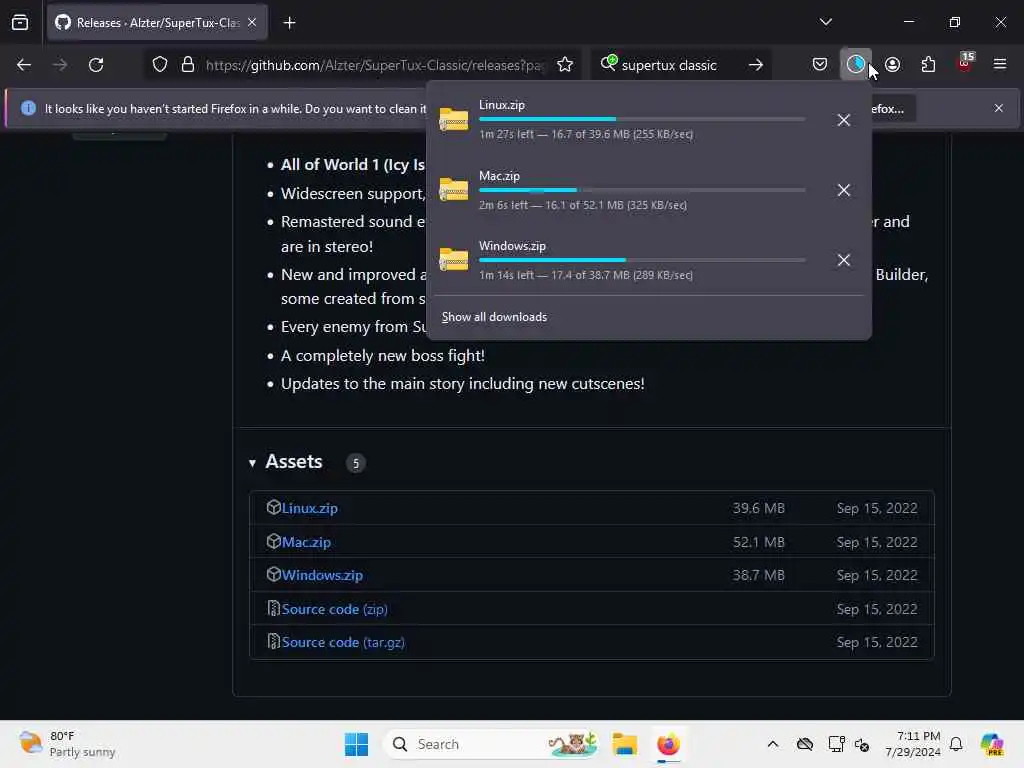Open the clock showing 7:11 PM
The image size is (1024, 768).
point(913,744)
